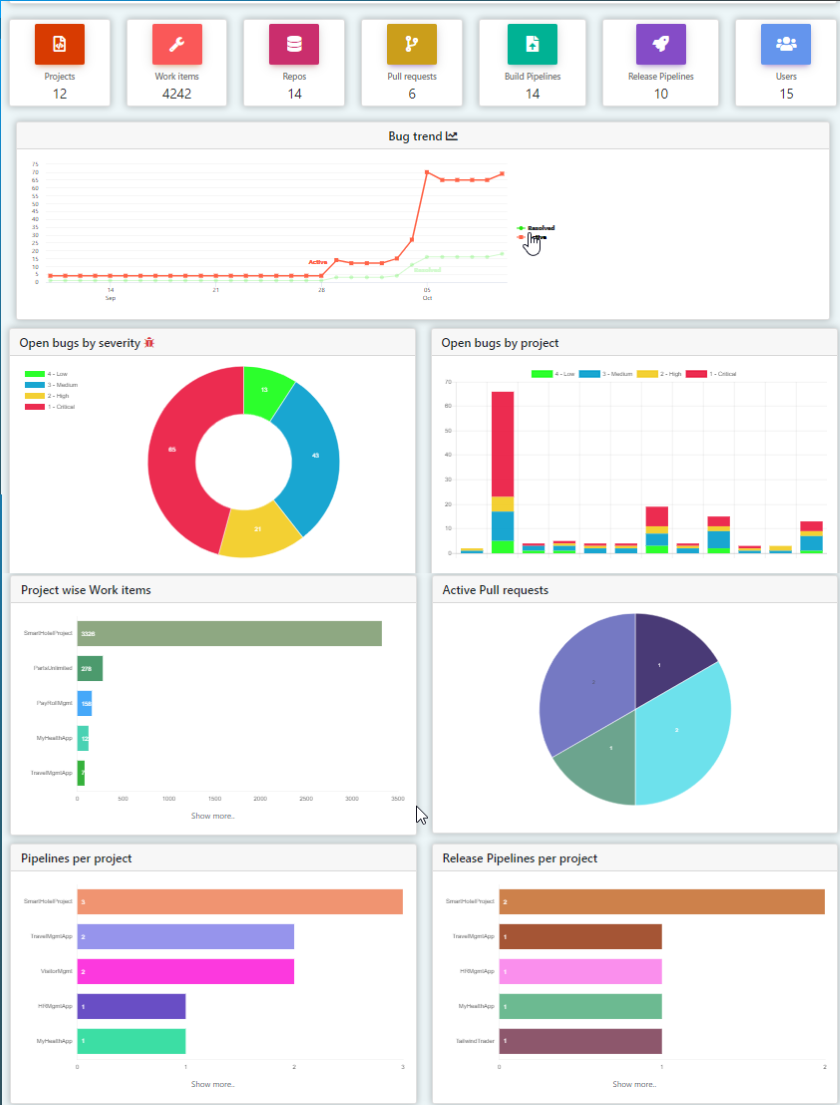
Task: Click the VisitorMgmt magenta bar in Pipelines per project
Action: (185, 971)
